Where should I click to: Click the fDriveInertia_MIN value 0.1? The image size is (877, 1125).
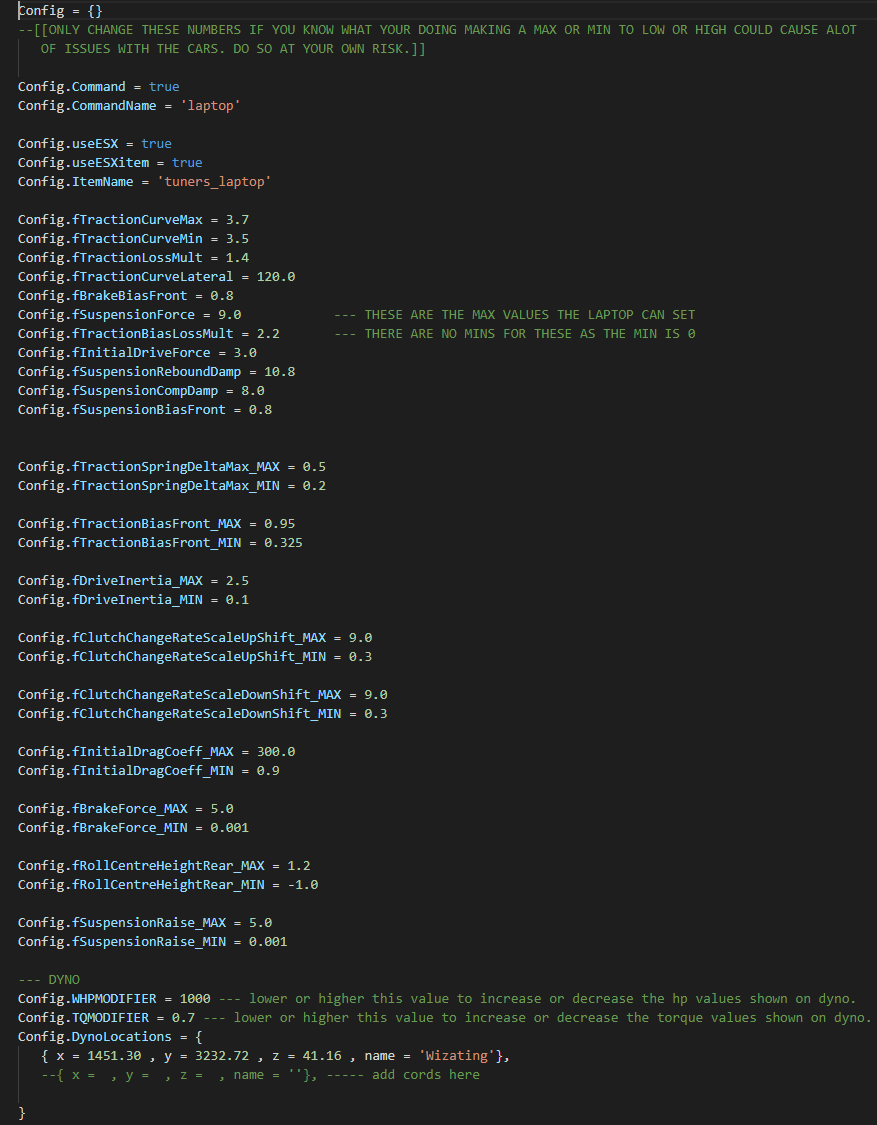pos(238,600)
